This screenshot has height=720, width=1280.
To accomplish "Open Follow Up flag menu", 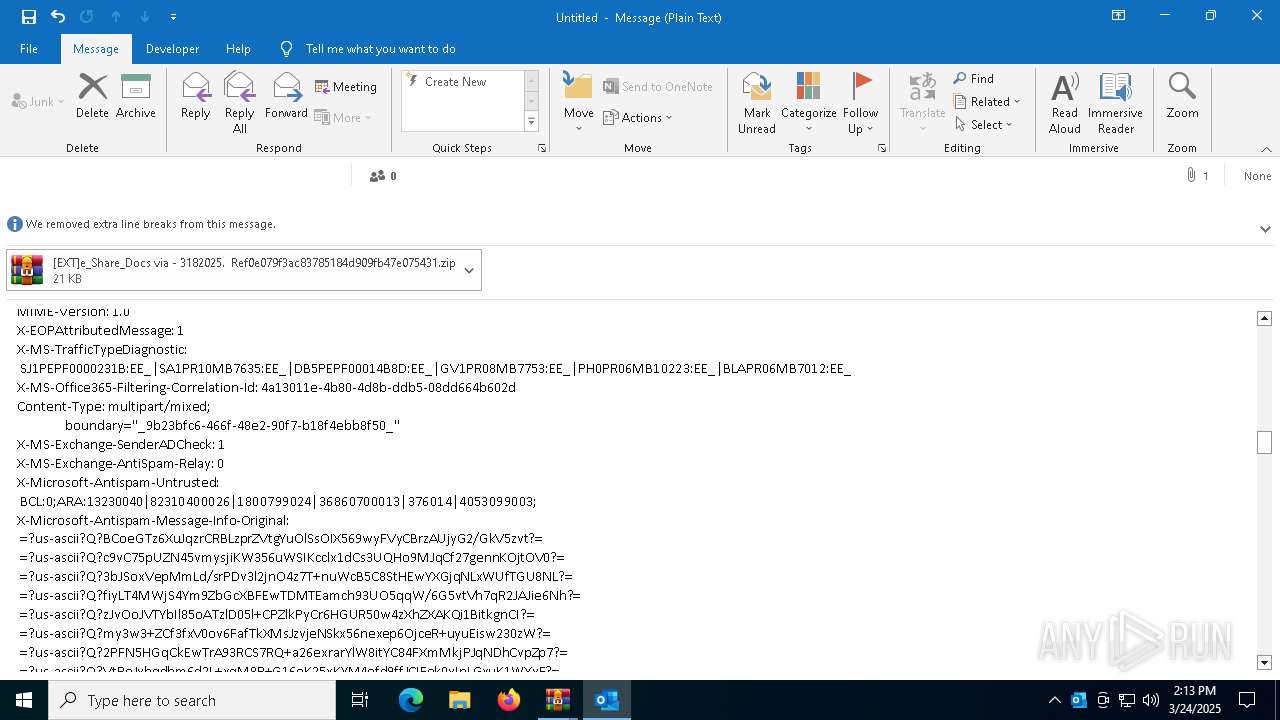I will click(x=860, y=103).
